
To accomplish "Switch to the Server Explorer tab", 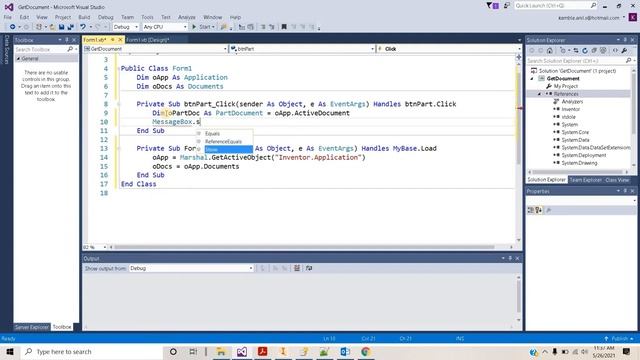I will (32, 327).
